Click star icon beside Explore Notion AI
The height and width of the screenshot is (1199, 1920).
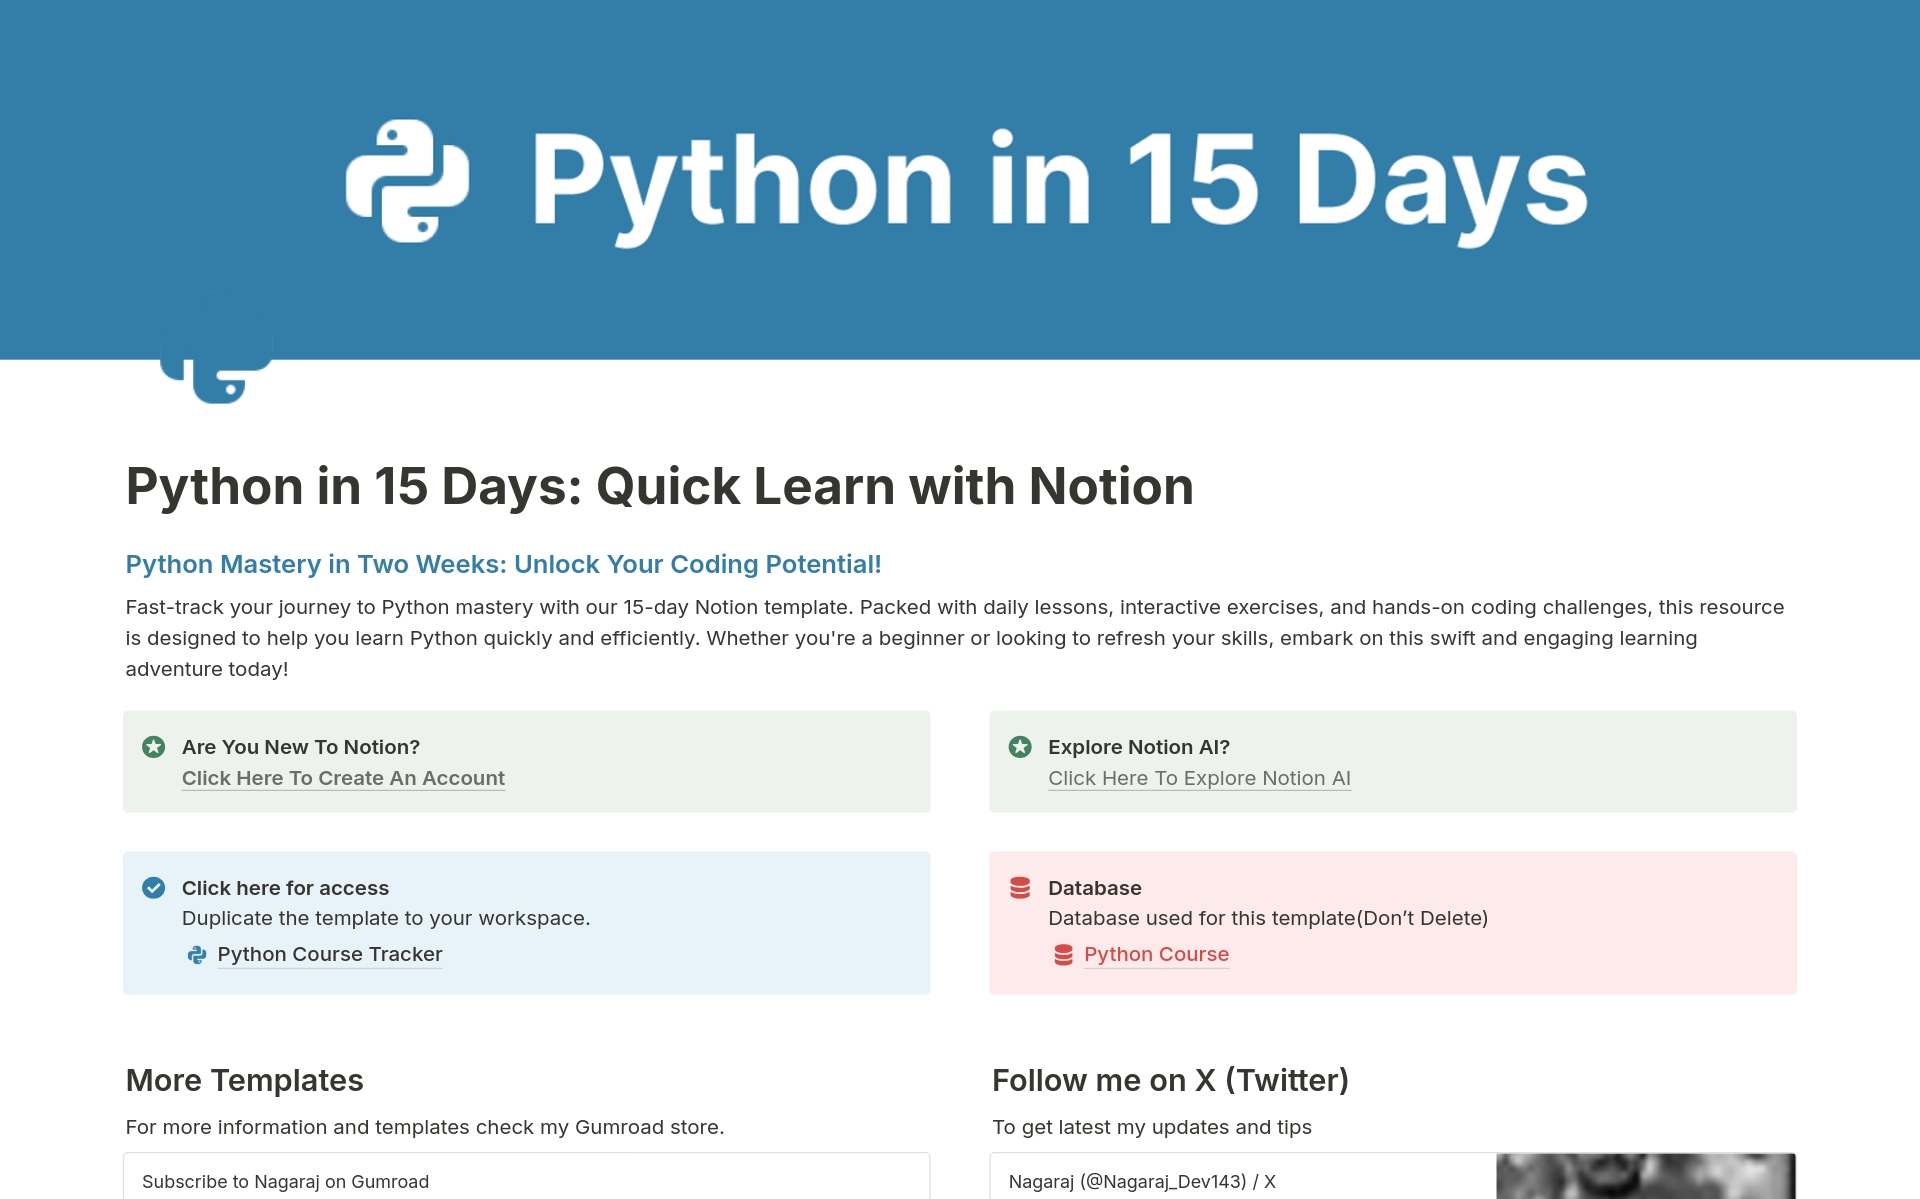[1019, 747]
